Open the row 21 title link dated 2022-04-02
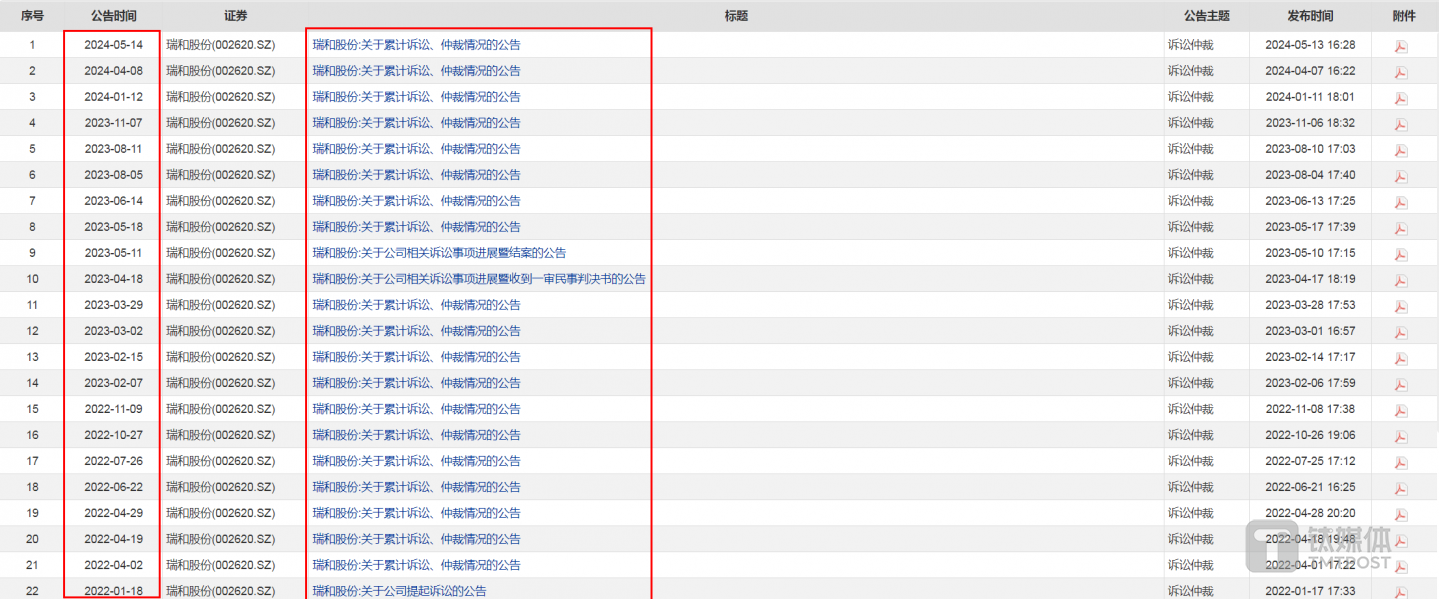Image resolution: width=1439 pixels, height=599 pixels. click(416, 565)
